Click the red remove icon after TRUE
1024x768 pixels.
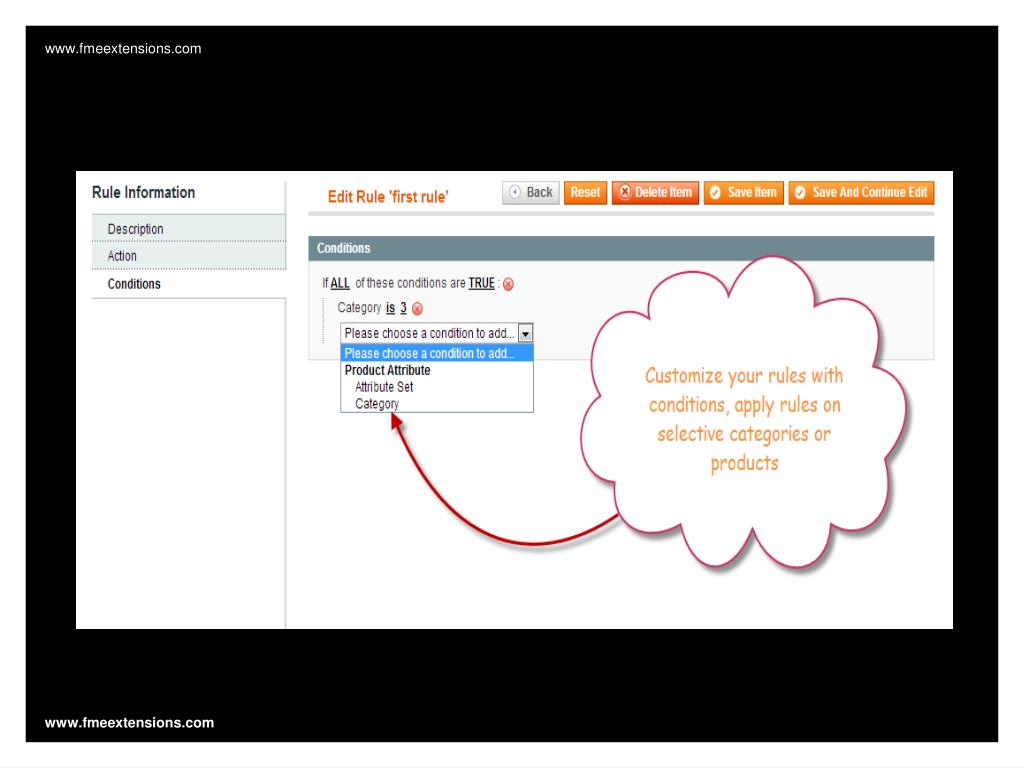click(x=508, y=284)
